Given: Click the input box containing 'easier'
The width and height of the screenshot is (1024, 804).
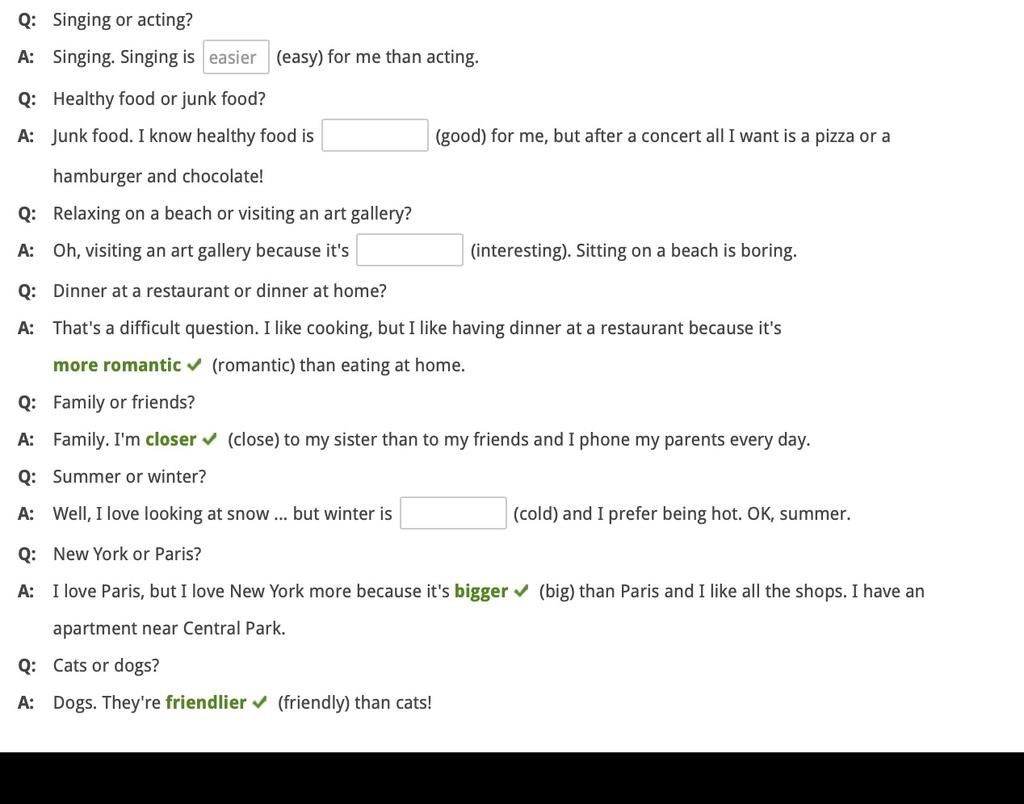Looking at the screenshot, I should (236, 57).
